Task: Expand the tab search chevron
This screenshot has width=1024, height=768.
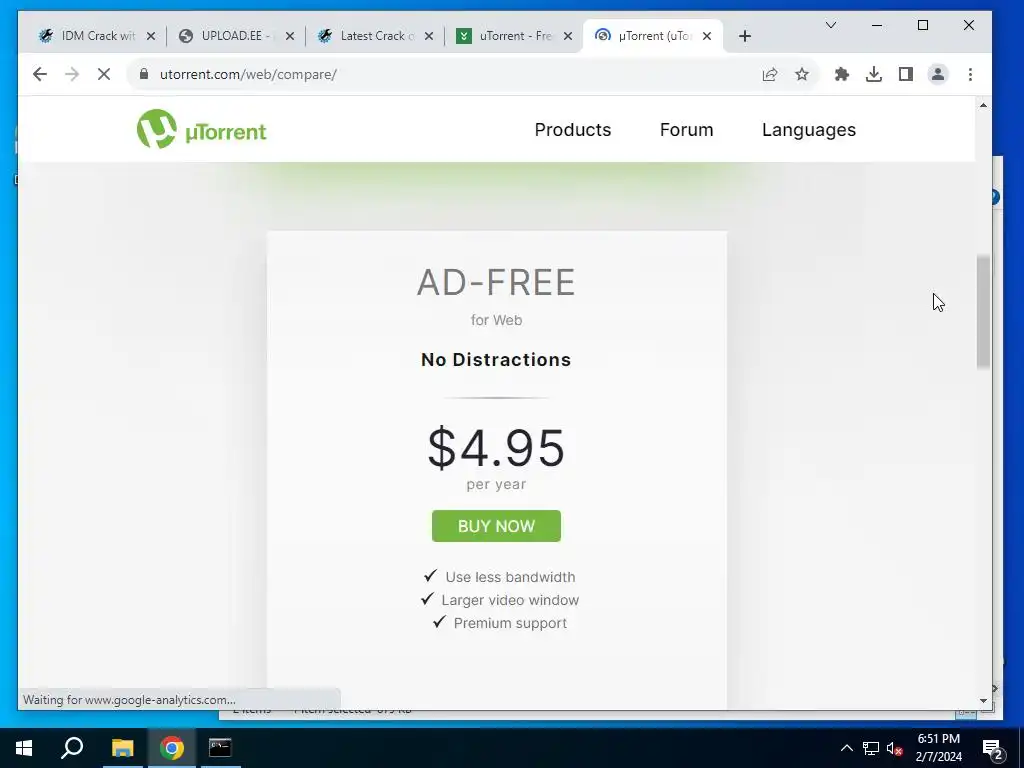Action: pyautogui.click(x=831, y=25)
